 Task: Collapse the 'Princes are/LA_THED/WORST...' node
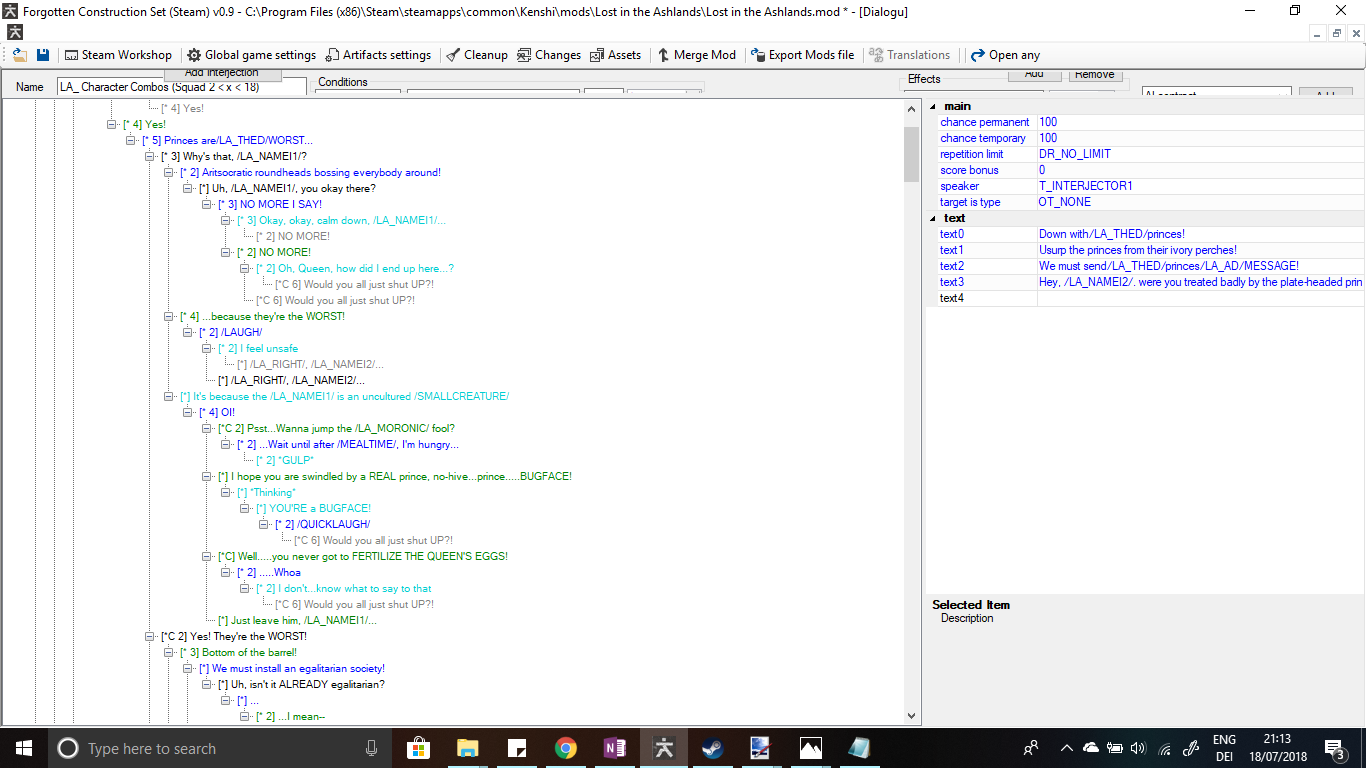[131, 140]
